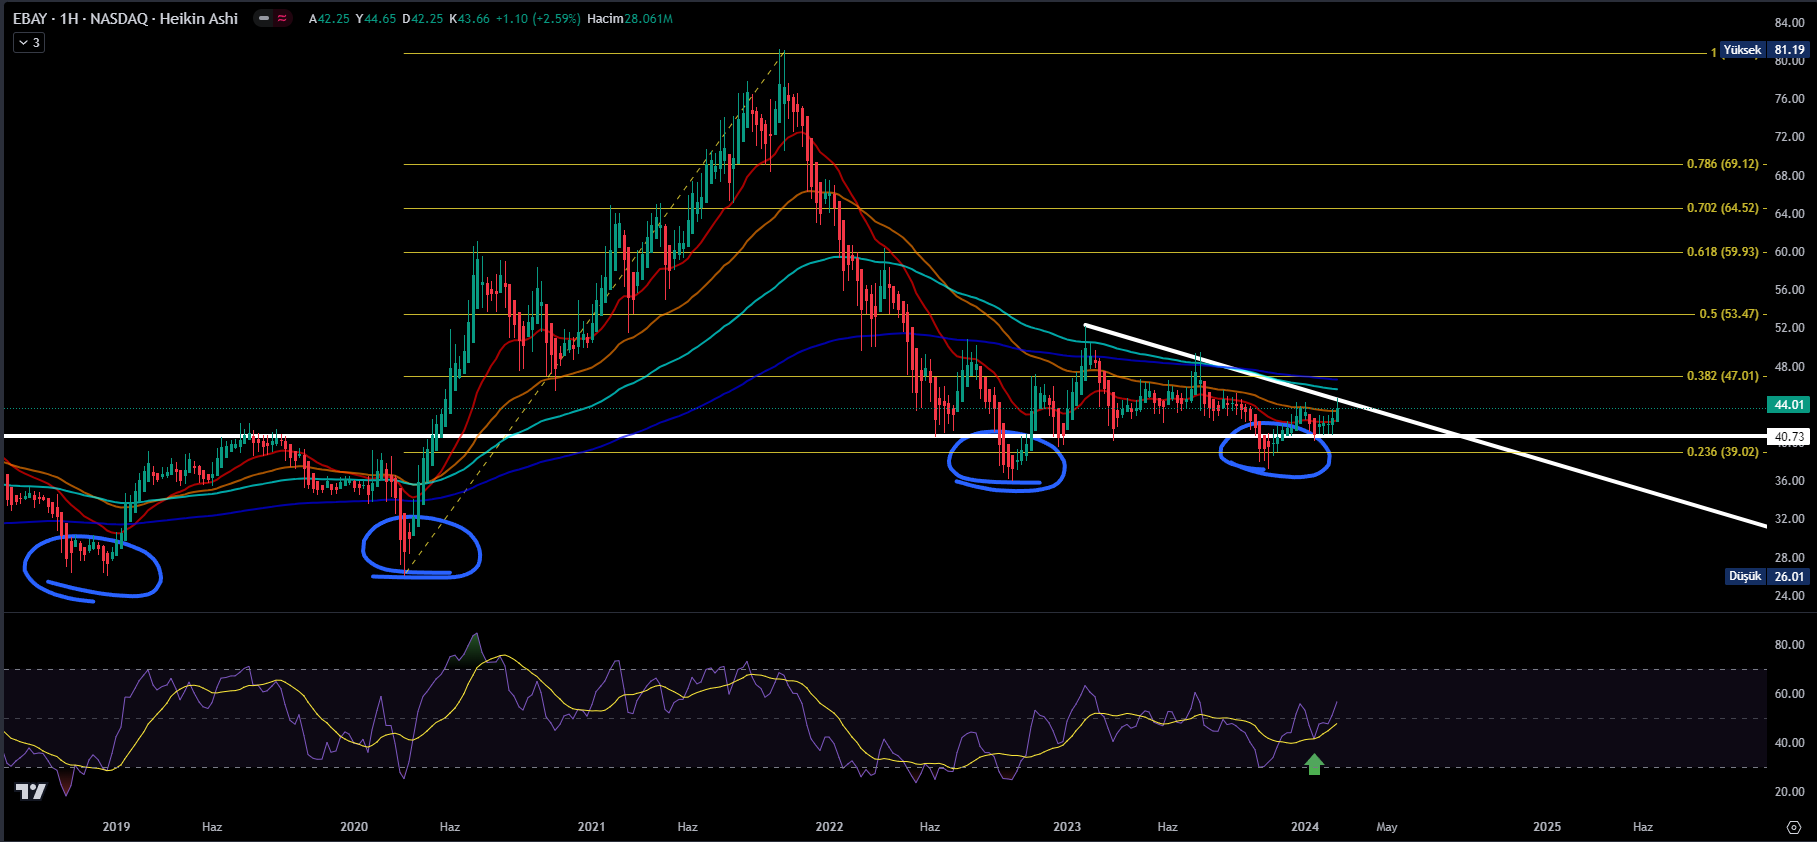Click 84.00 on the price scale
1817x842 pixels.
tap(1789, 23)
